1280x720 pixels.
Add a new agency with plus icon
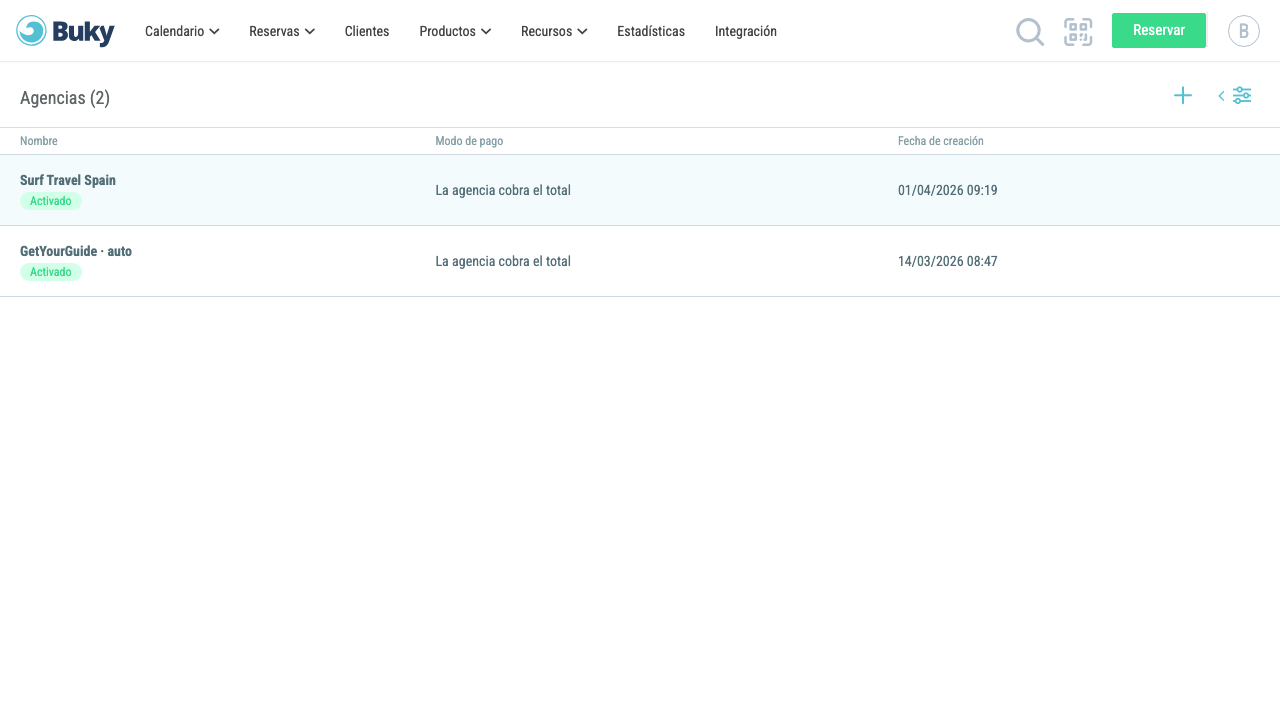click(x=1183, y=95)
